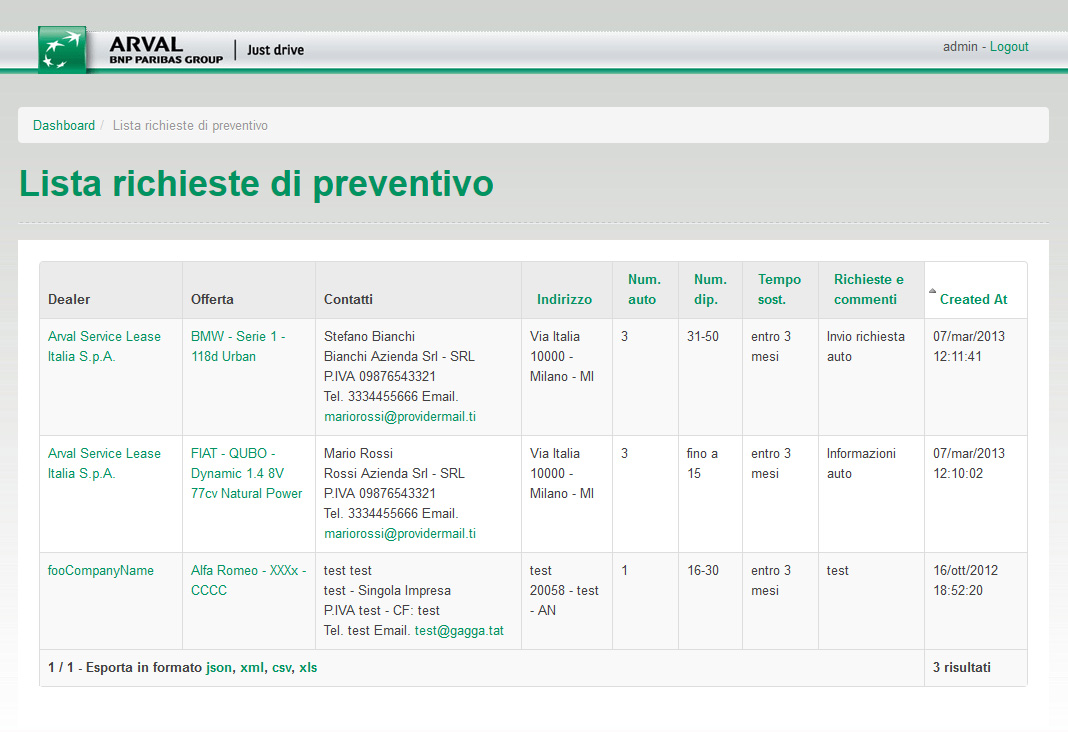Sort by Richieste e commenti column
The height and width of the screenshot is (732, 1068).
(x=868, y=289)
